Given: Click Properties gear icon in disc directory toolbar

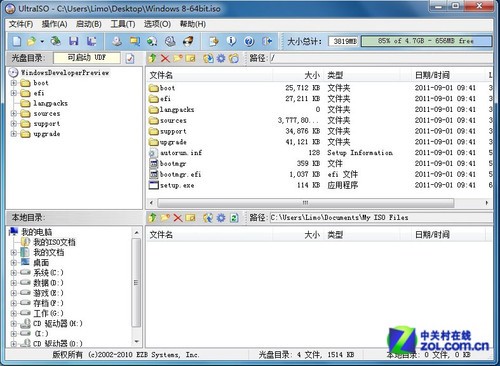Looking at the screenshot, I should 221,58.
